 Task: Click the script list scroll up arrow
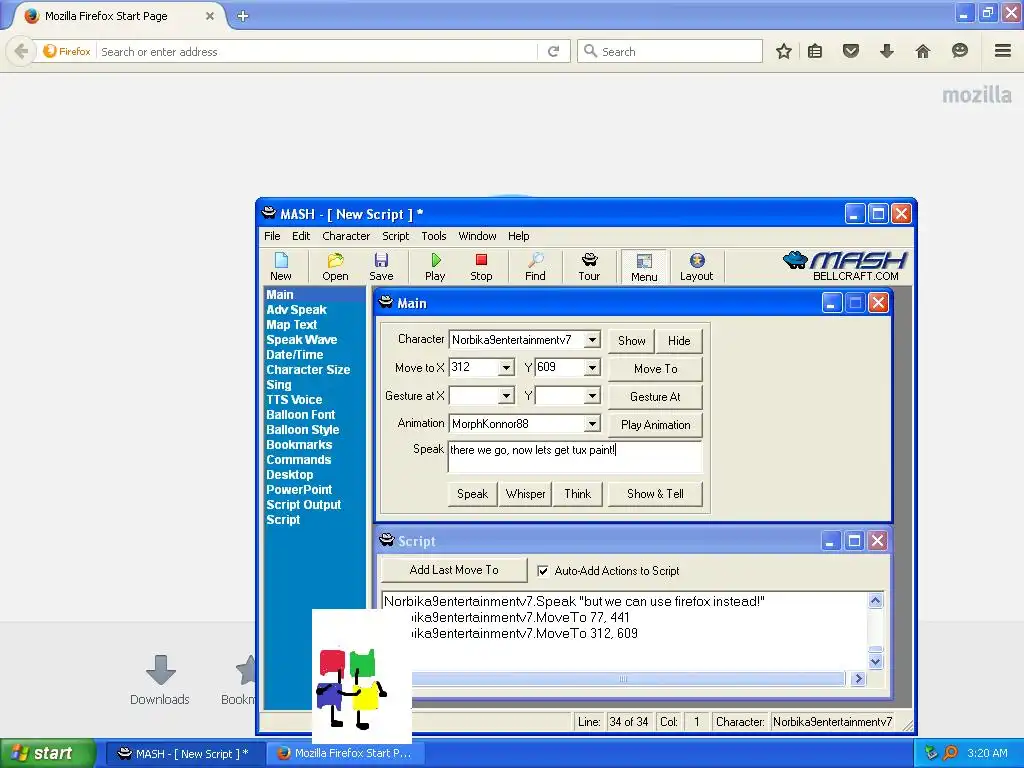[x=876, y=601]
